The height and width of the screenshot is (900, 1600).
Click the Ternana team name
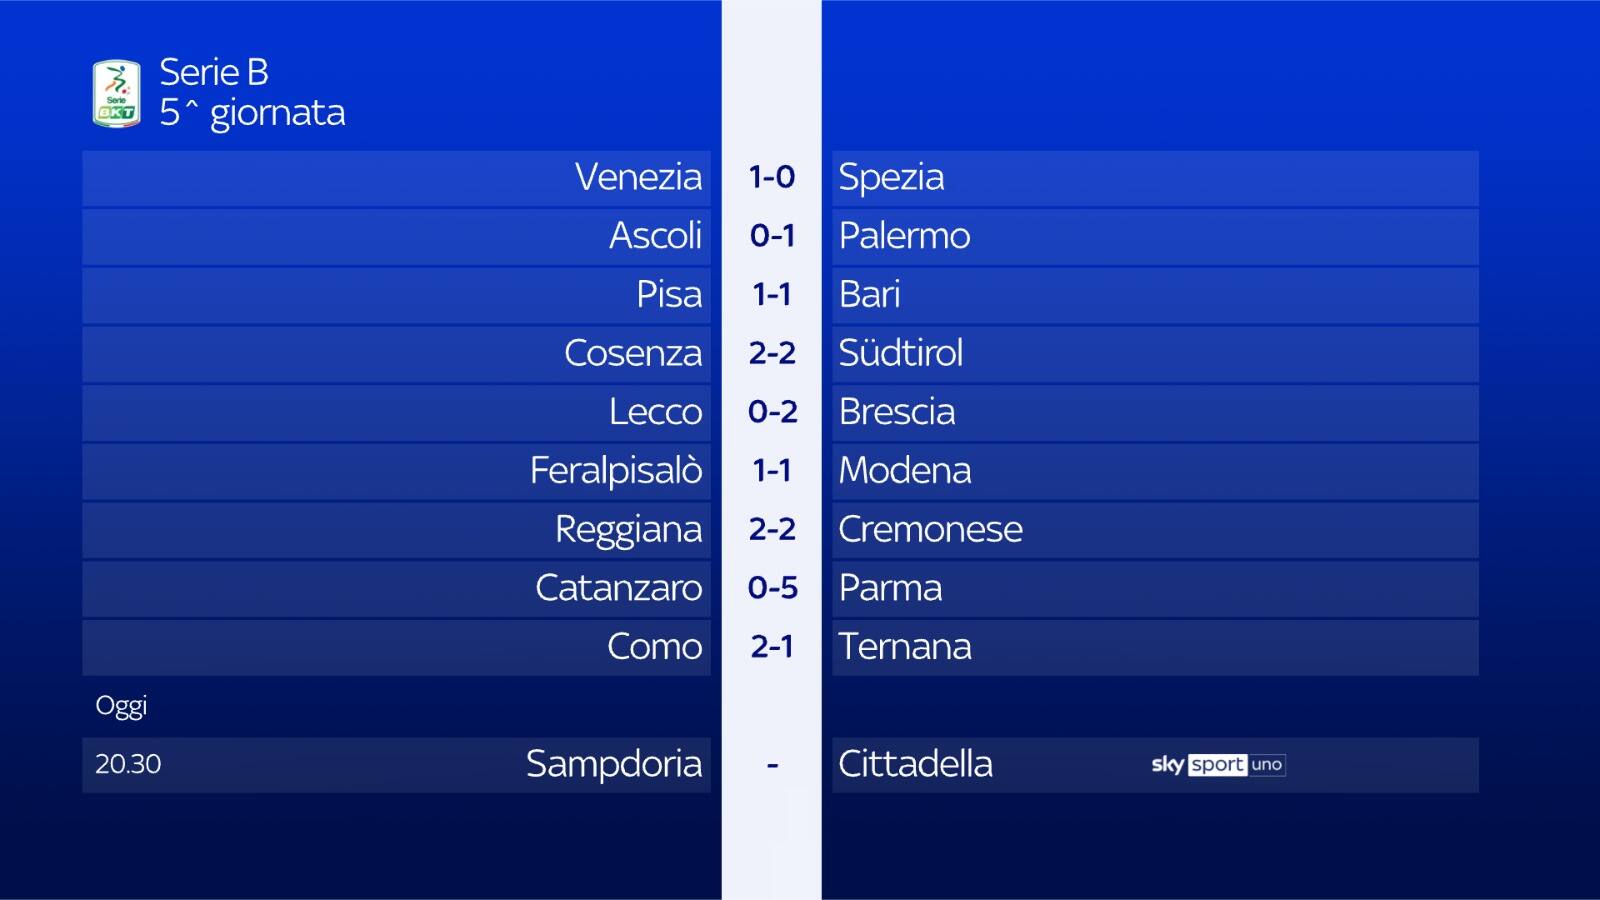tap(904, 647)
